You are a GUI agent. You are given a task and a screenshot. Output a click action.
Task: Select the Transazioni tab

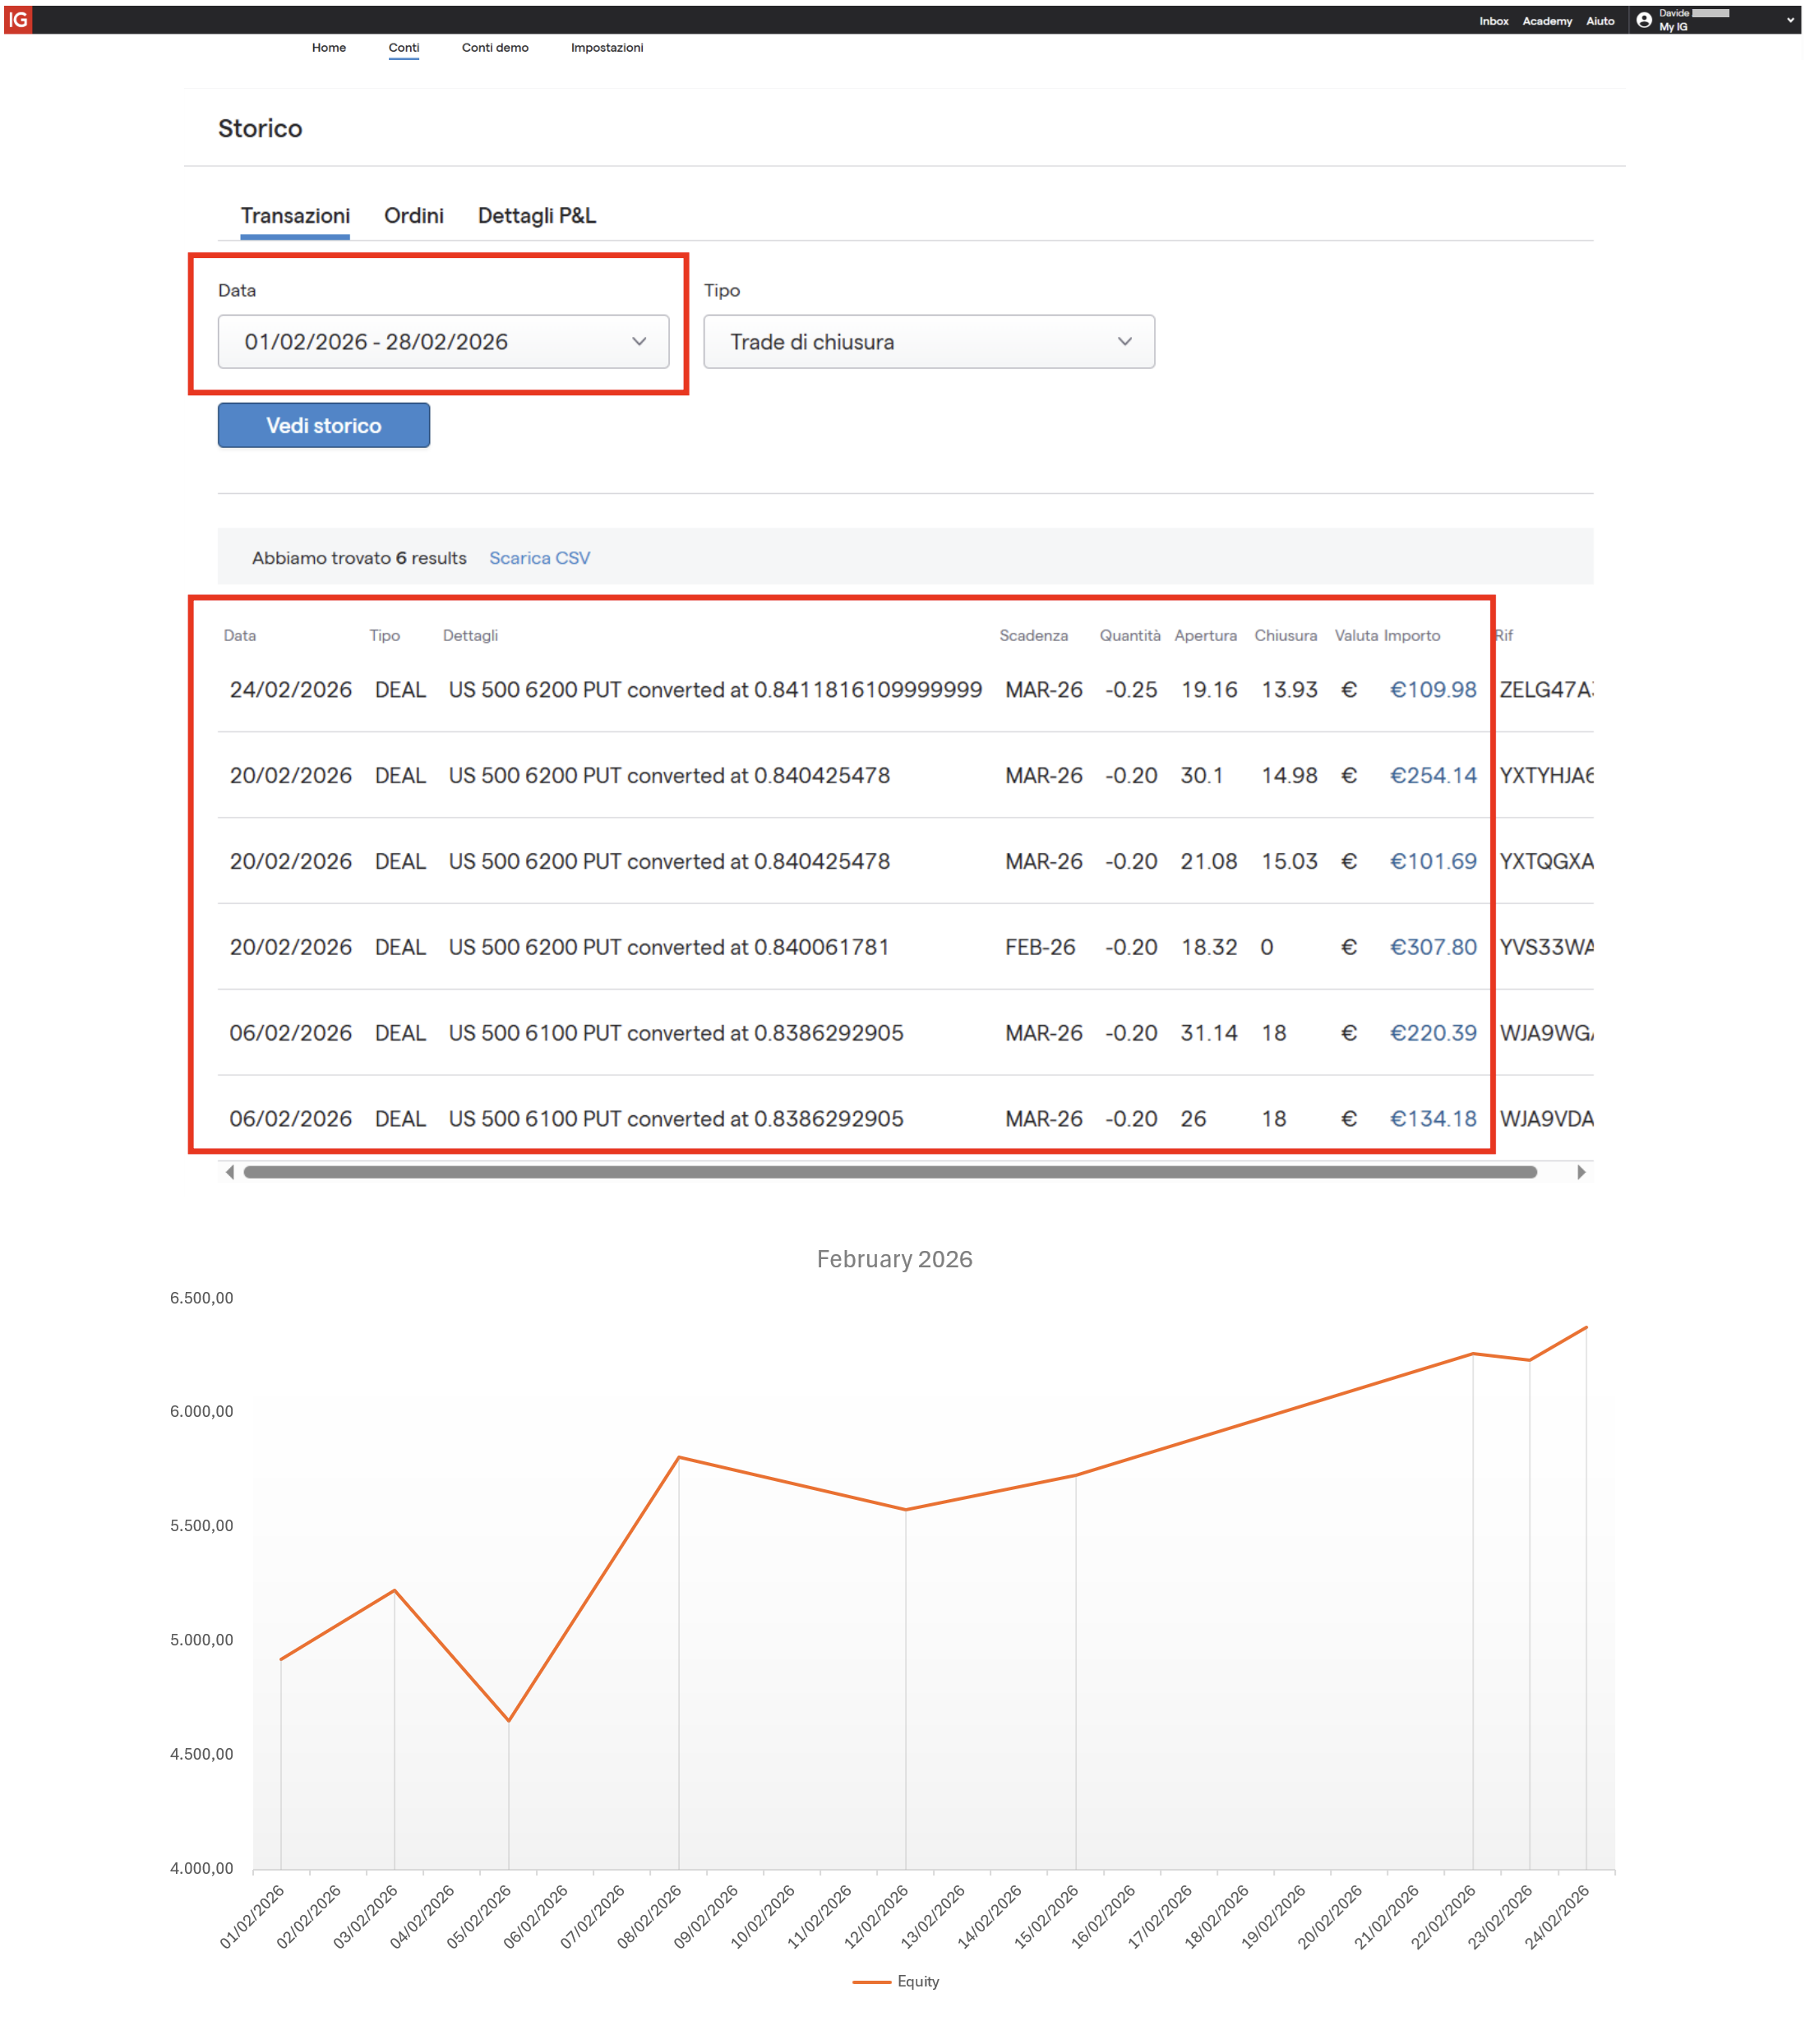295,216
